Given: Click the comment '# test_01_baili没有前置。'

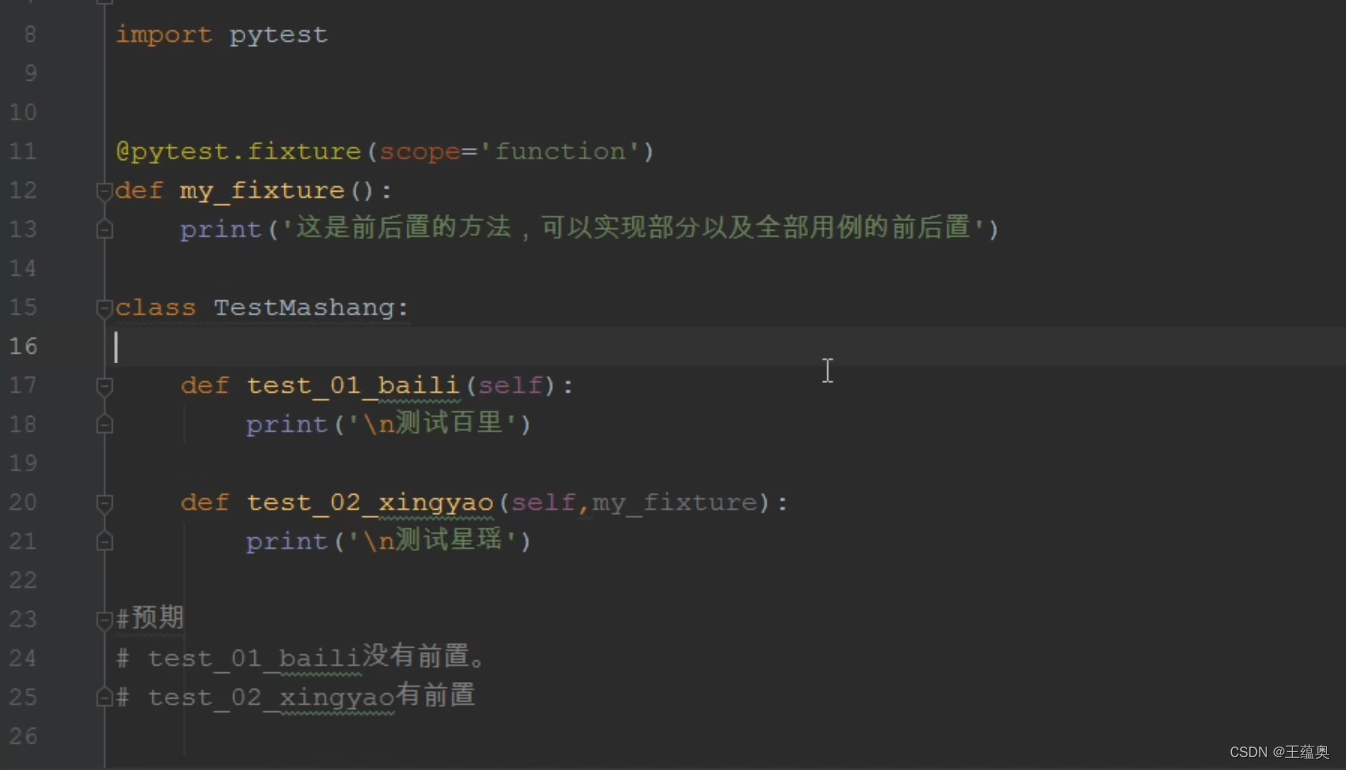Looking at the screenshot, I should 301,658.
